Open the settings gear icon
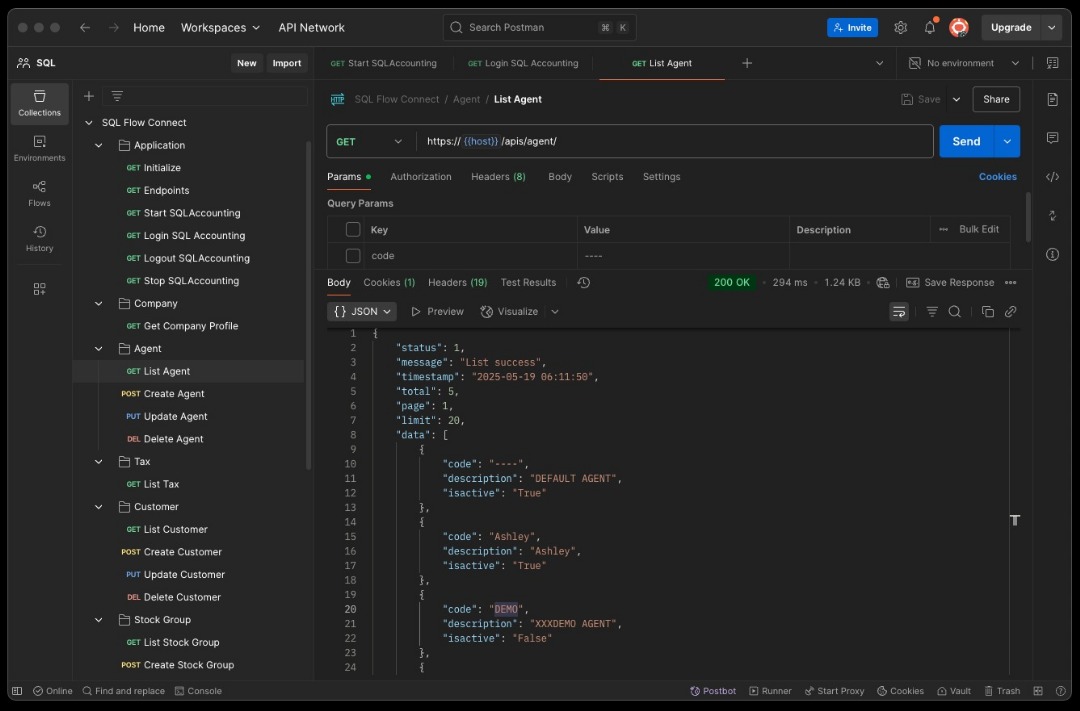The image size is (1080, 711). pyautogui.click(x=900, y=28)
